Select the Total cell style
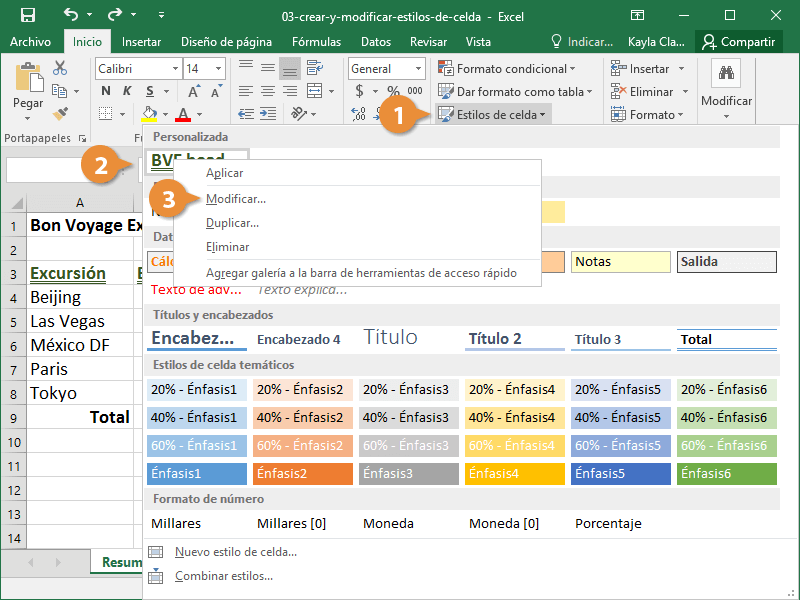Image resolution: width=800 pixels, height=600 pixels. (726, 339)
